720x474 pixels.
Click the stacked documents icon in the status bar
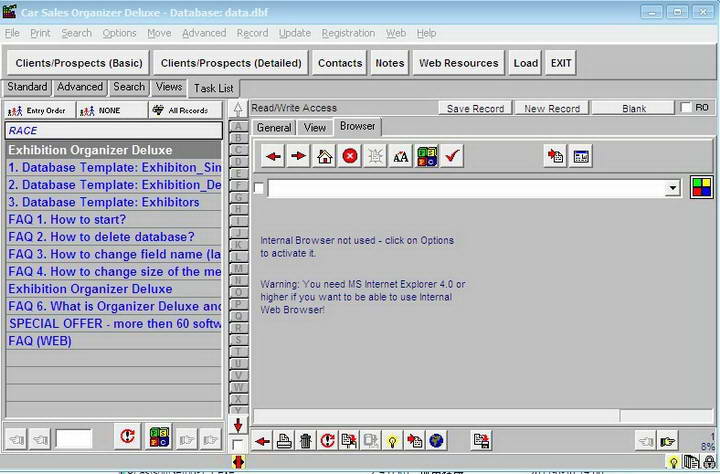(692, 462)
